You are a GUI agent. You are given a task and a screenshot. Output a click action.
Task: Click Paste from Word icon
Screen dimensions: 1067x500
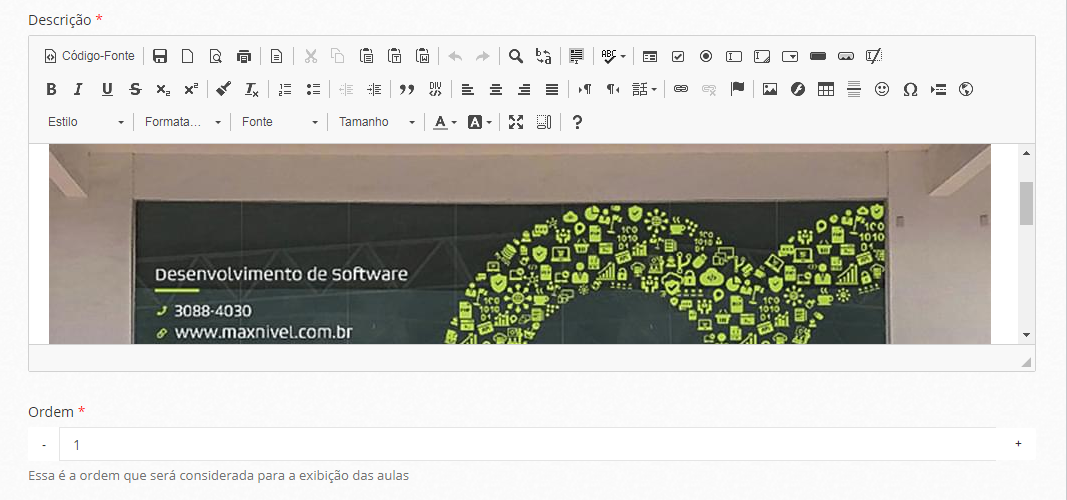pyautogui.click(x=423, y=56)
